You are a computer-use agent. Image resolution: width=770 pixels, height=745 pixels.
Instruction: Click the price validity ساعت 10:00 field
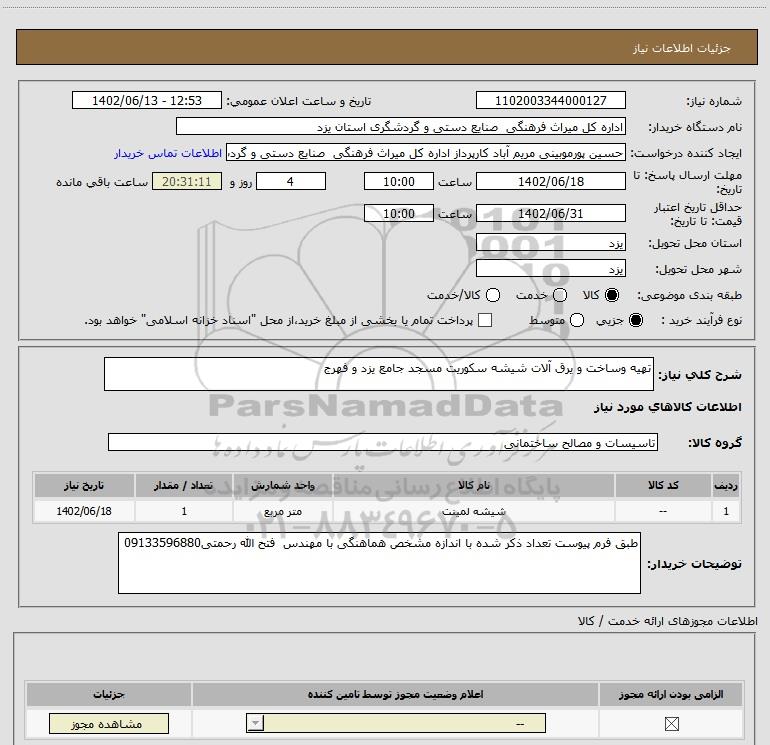coord(399,213)
